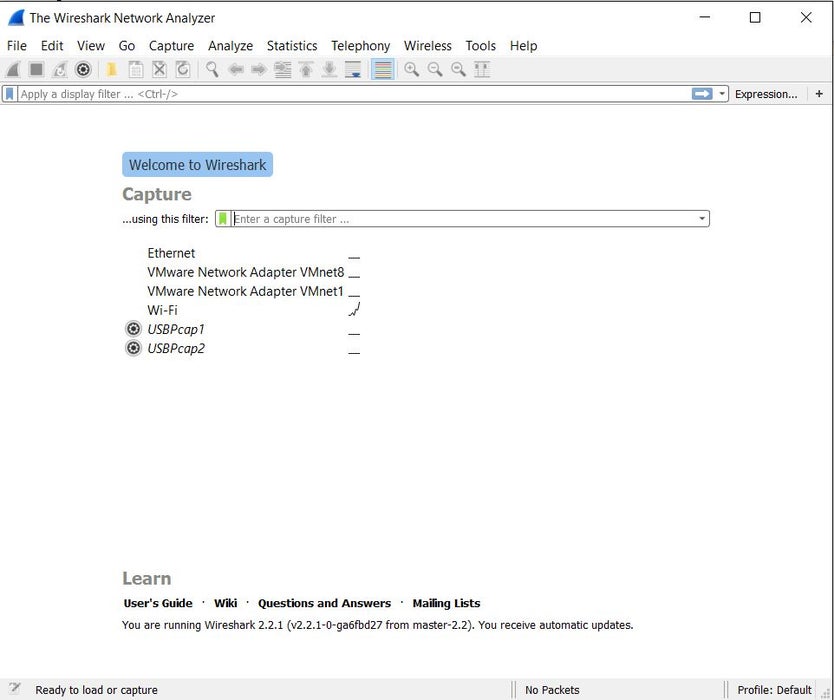
Task: Open the Tools menu
Action: pos(480,46)
